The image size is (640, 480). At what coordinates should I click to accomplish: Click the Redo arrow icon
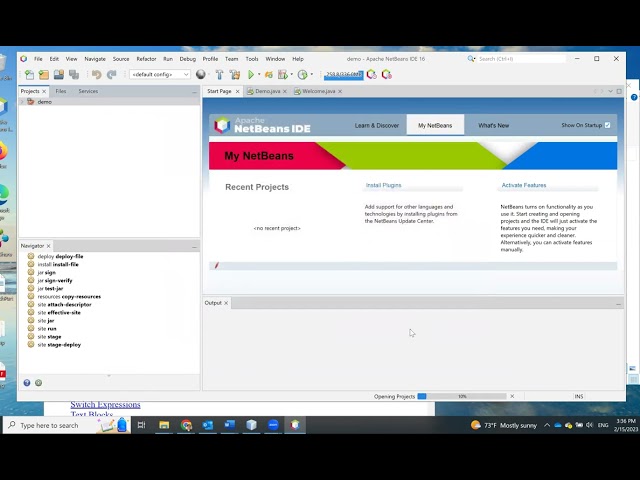(x=111, y=74)
